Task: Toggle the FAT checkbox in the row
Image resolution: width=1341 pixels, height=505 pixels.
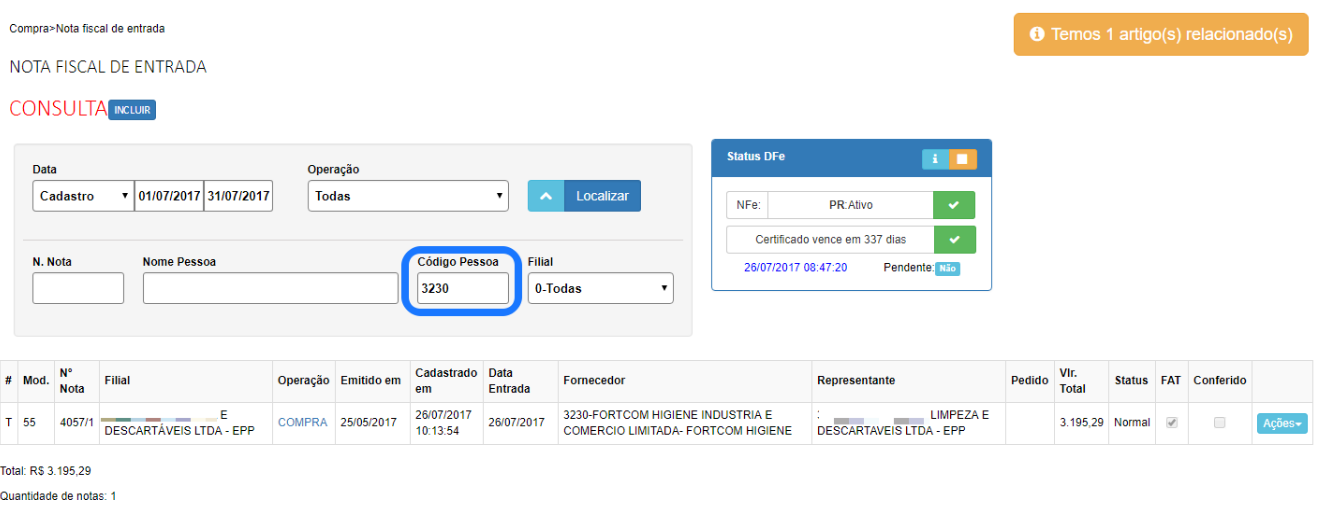Action: coord(1172,423)
